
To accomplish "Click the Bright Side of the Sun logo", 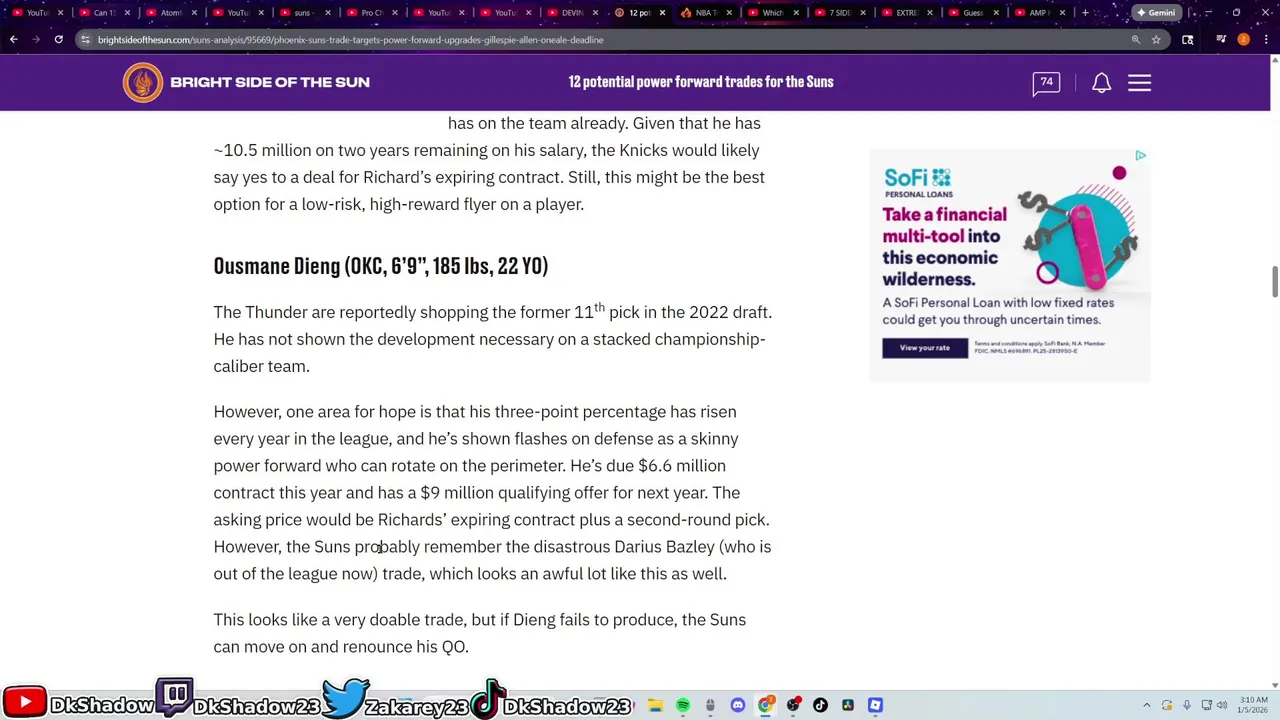I will click(247, 82).
